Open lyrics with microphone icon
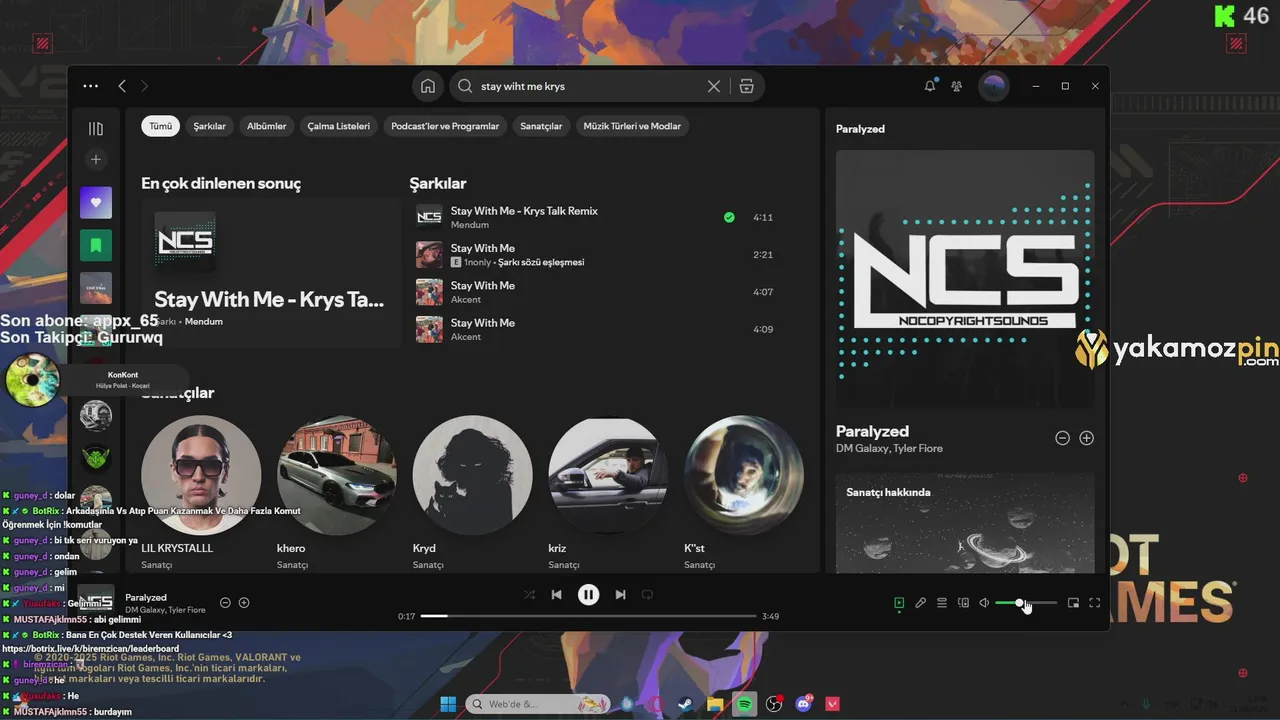Screen dimensions: 1280x720 click(x=920, y=603)
